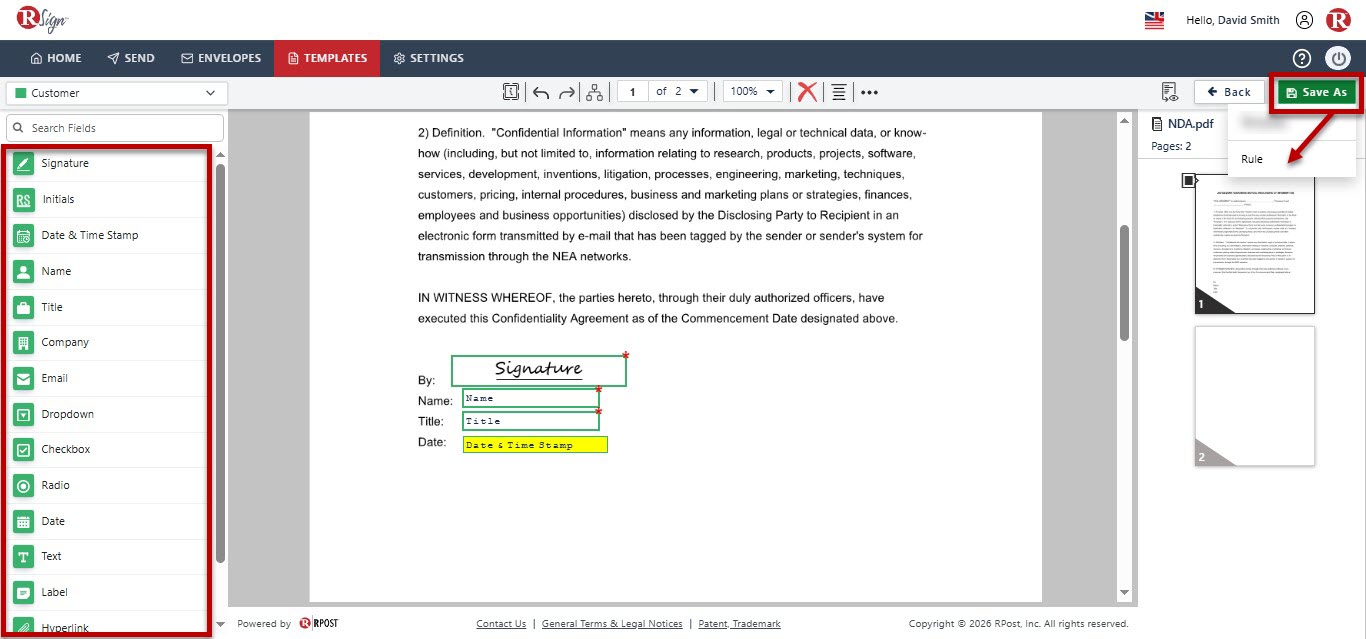Click the Hello, David Smith text
This screenshot has height=639, width=1366.
1232,20
